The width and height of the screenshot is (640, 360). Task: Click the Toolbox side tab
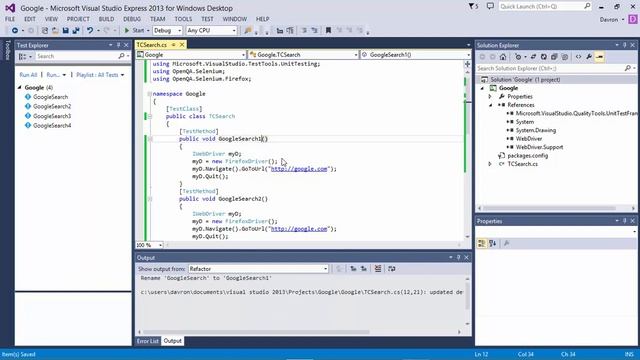click(x=7, y=50)
